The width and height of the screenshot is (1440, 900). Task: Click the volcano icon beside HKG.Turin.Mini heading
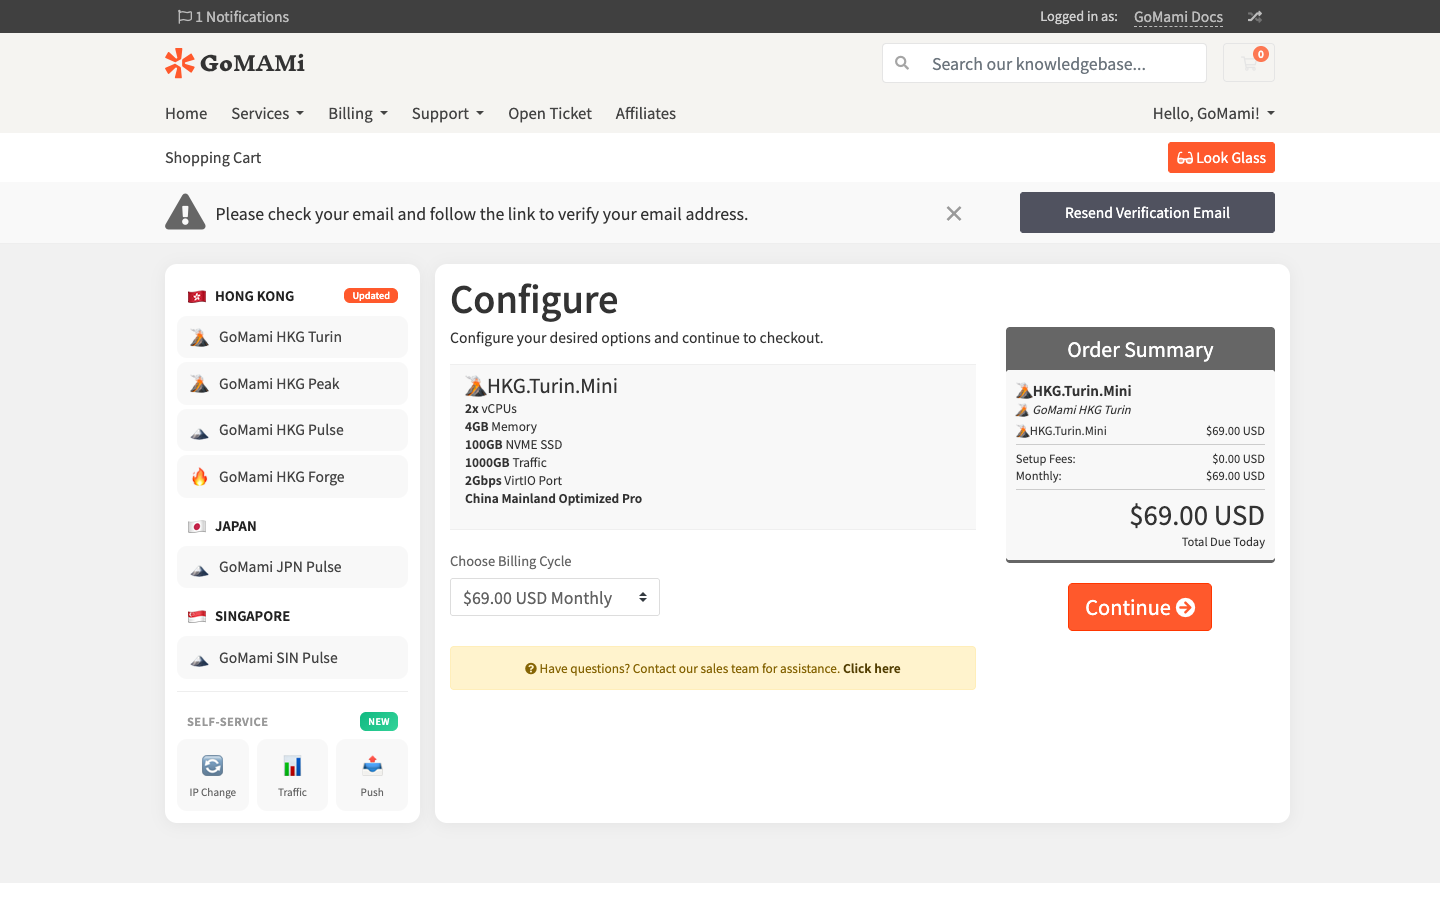pyautogui.click(x=475, y=386)
